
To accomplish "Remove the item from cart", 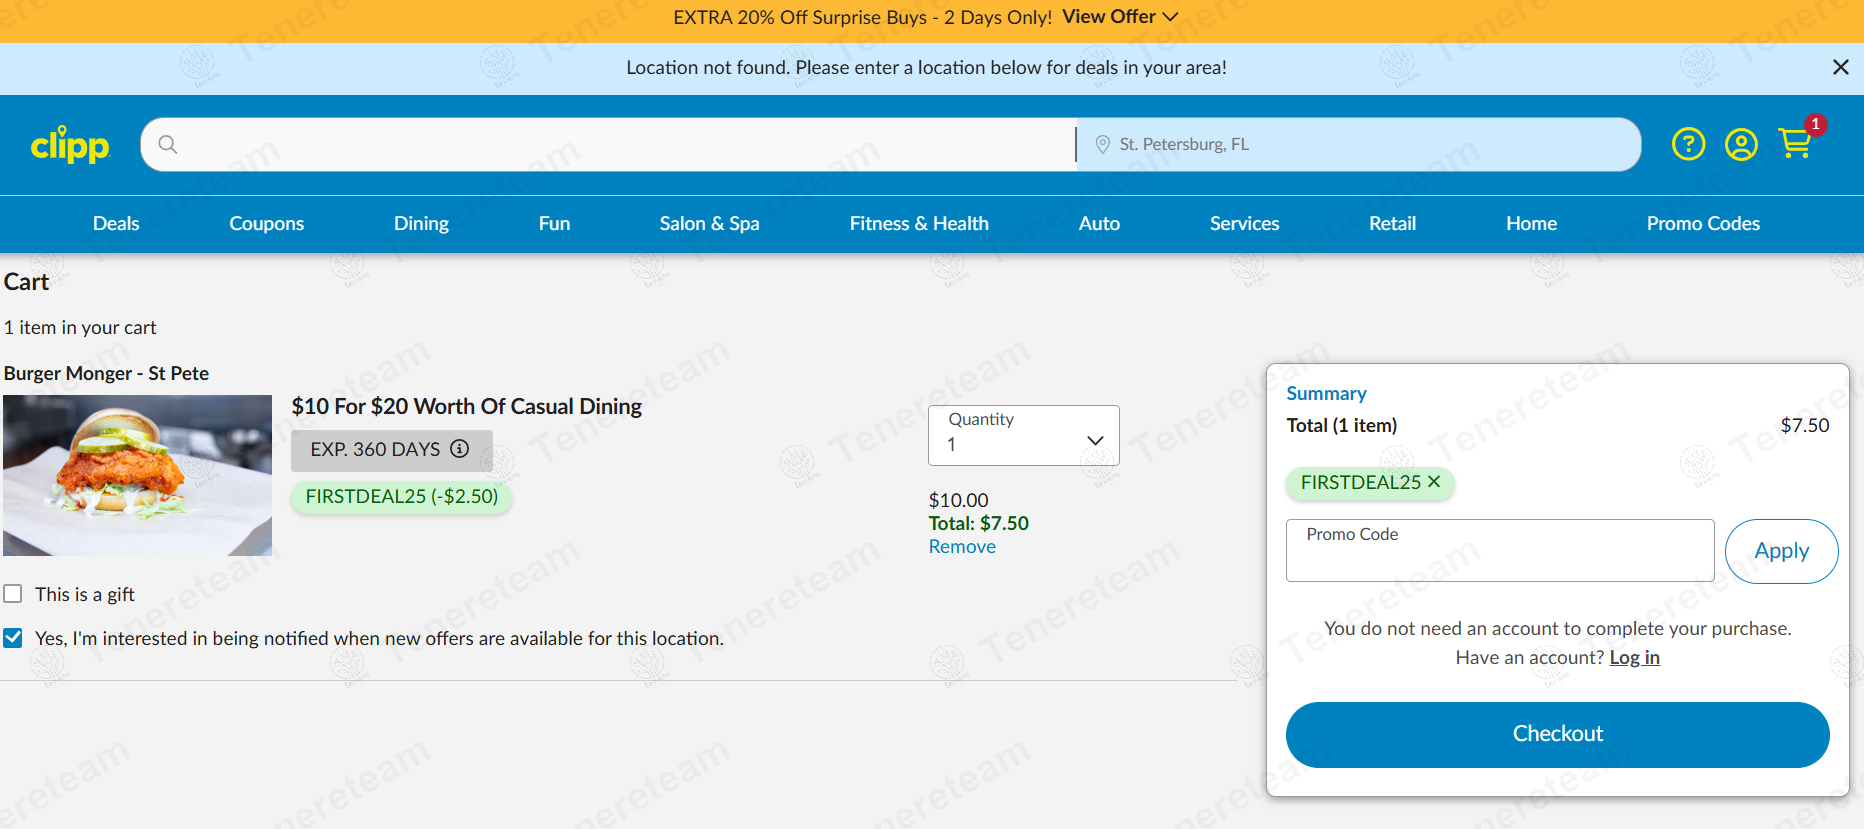I will 962,547.
